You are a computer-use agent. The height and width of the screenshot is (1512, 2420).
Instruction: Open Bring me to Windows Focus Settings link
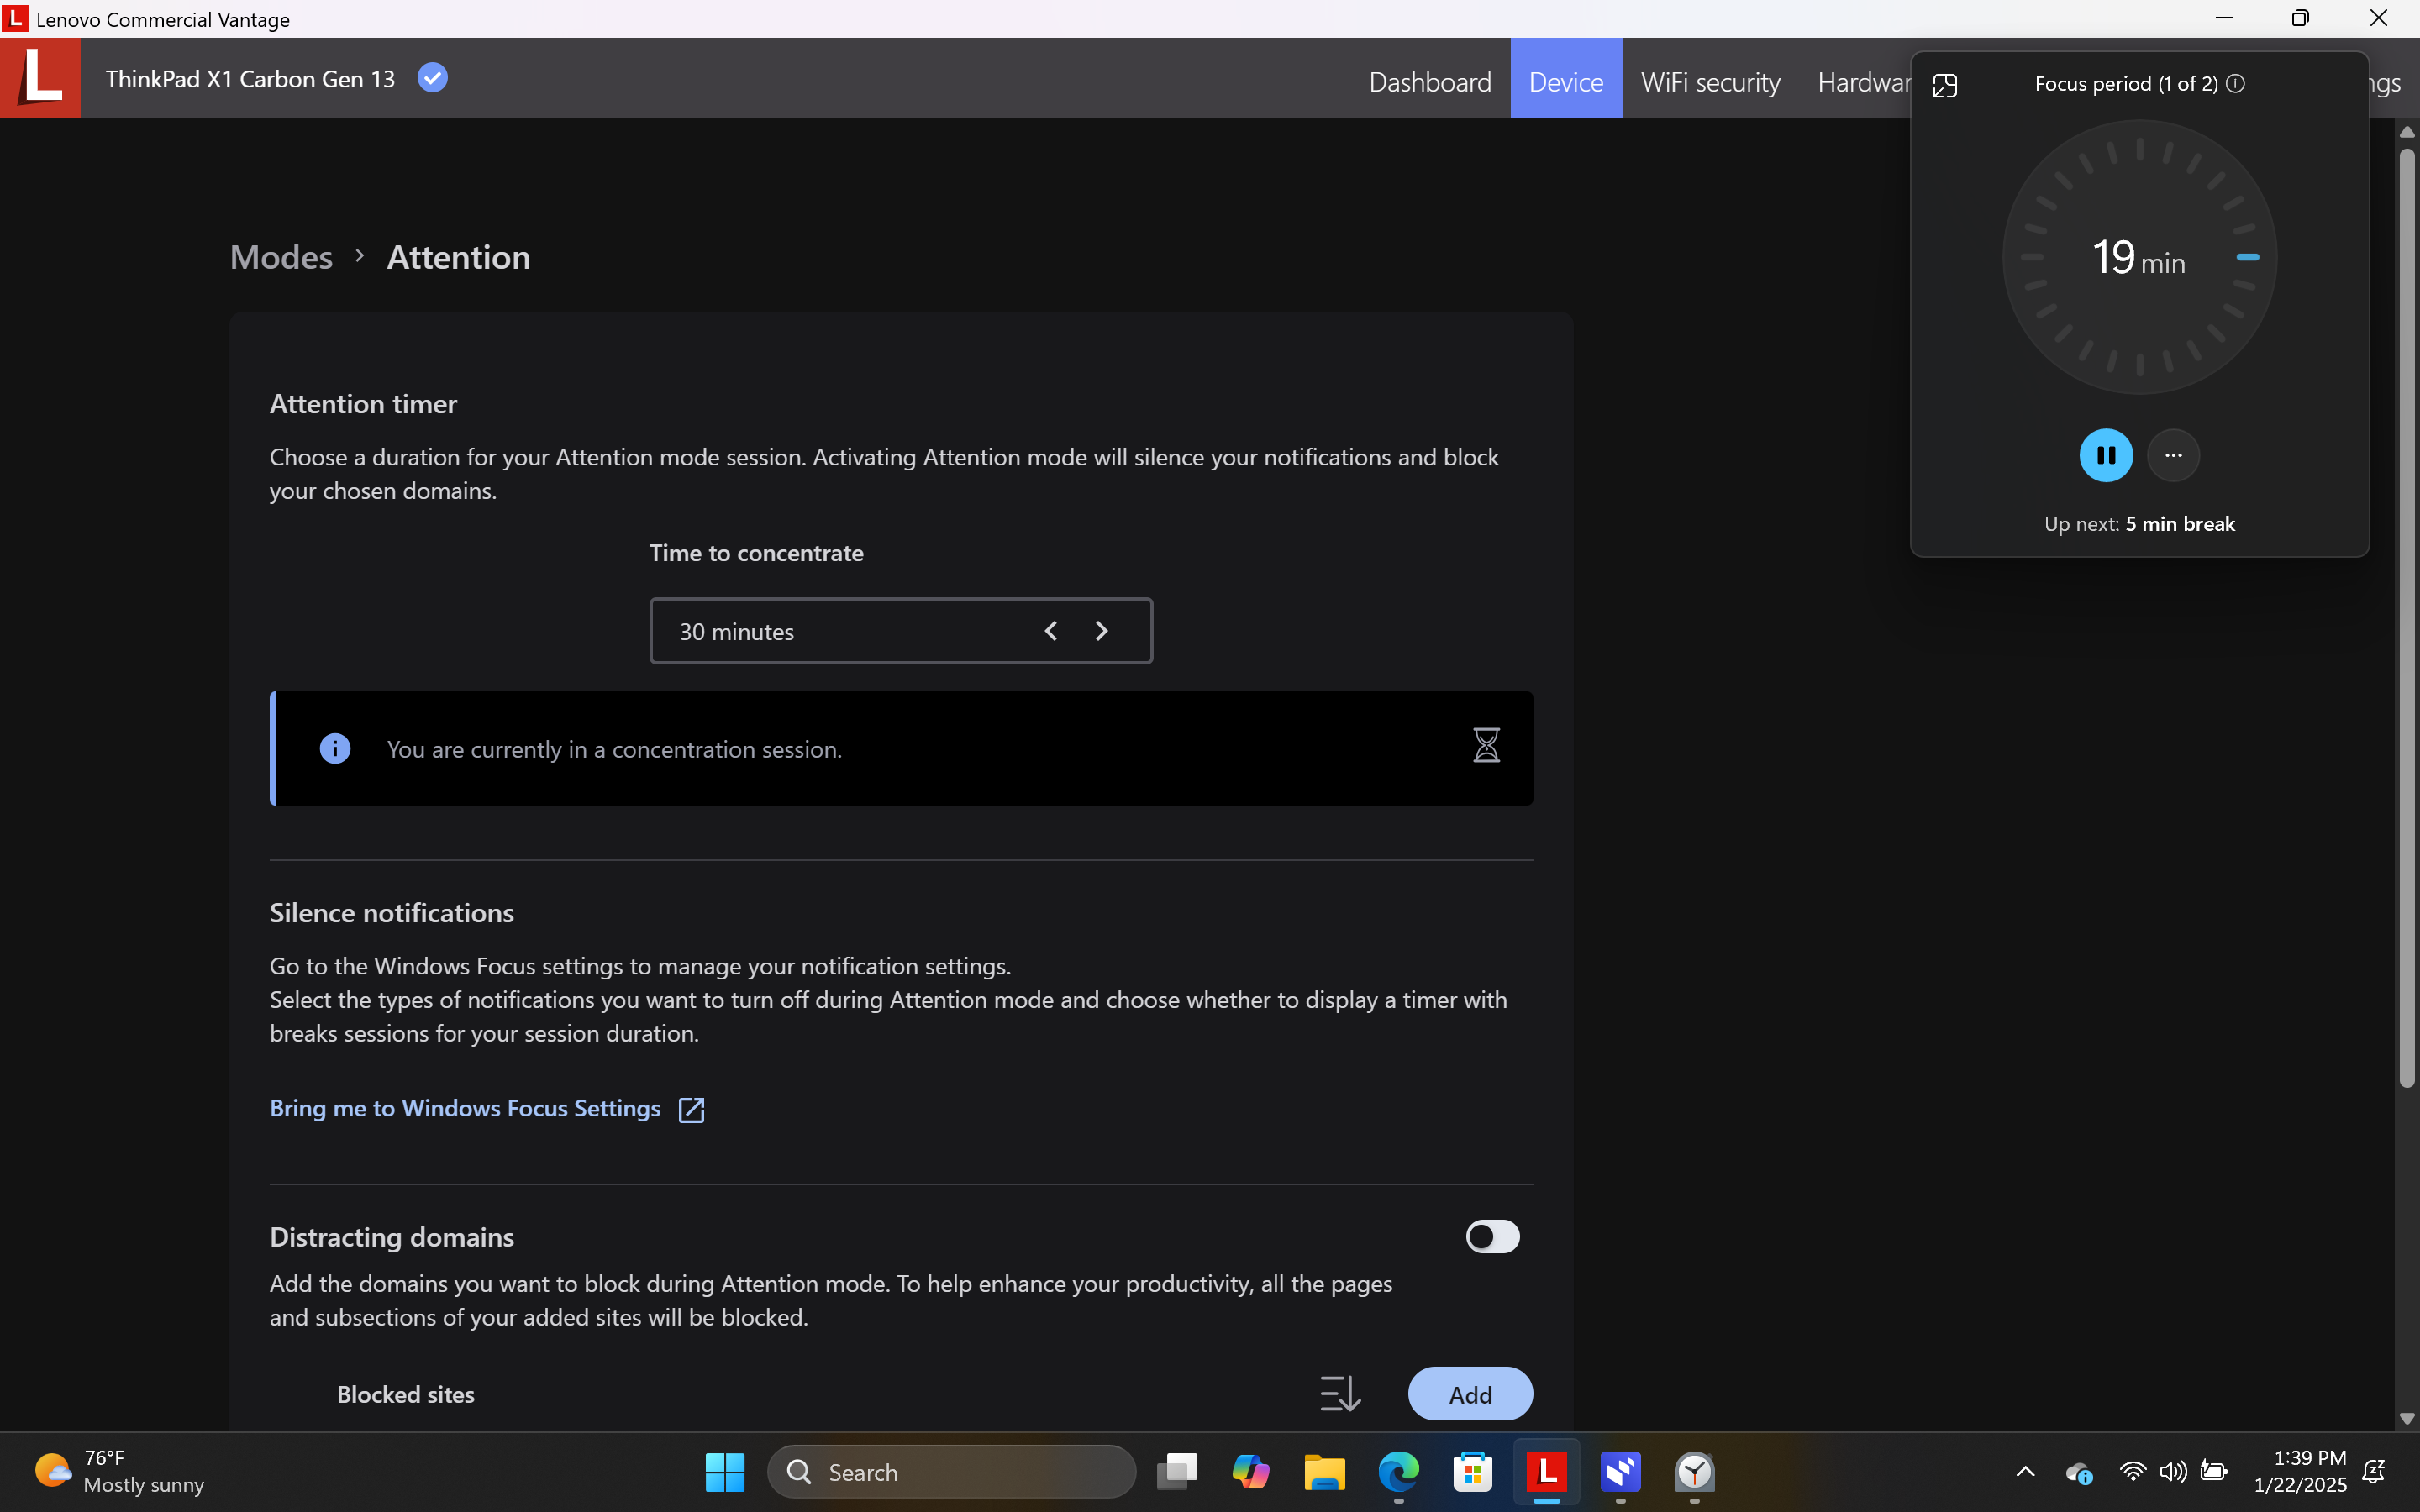point(465,1108)
